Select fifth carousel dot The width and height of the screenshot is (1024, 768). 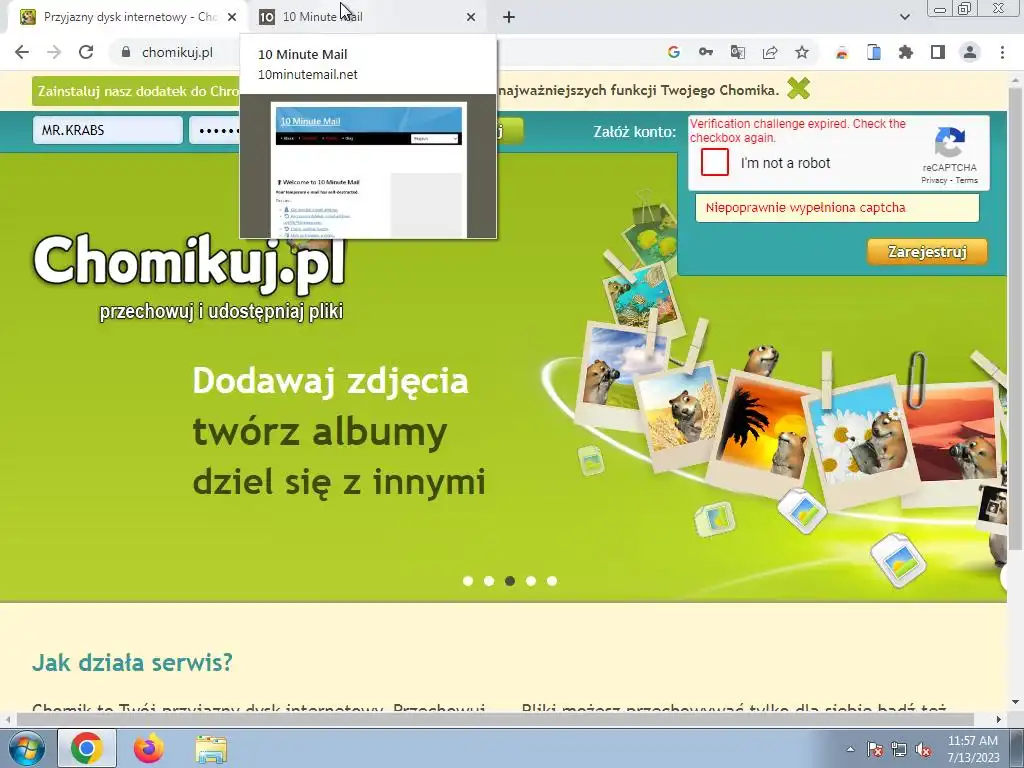click(552, 581)
